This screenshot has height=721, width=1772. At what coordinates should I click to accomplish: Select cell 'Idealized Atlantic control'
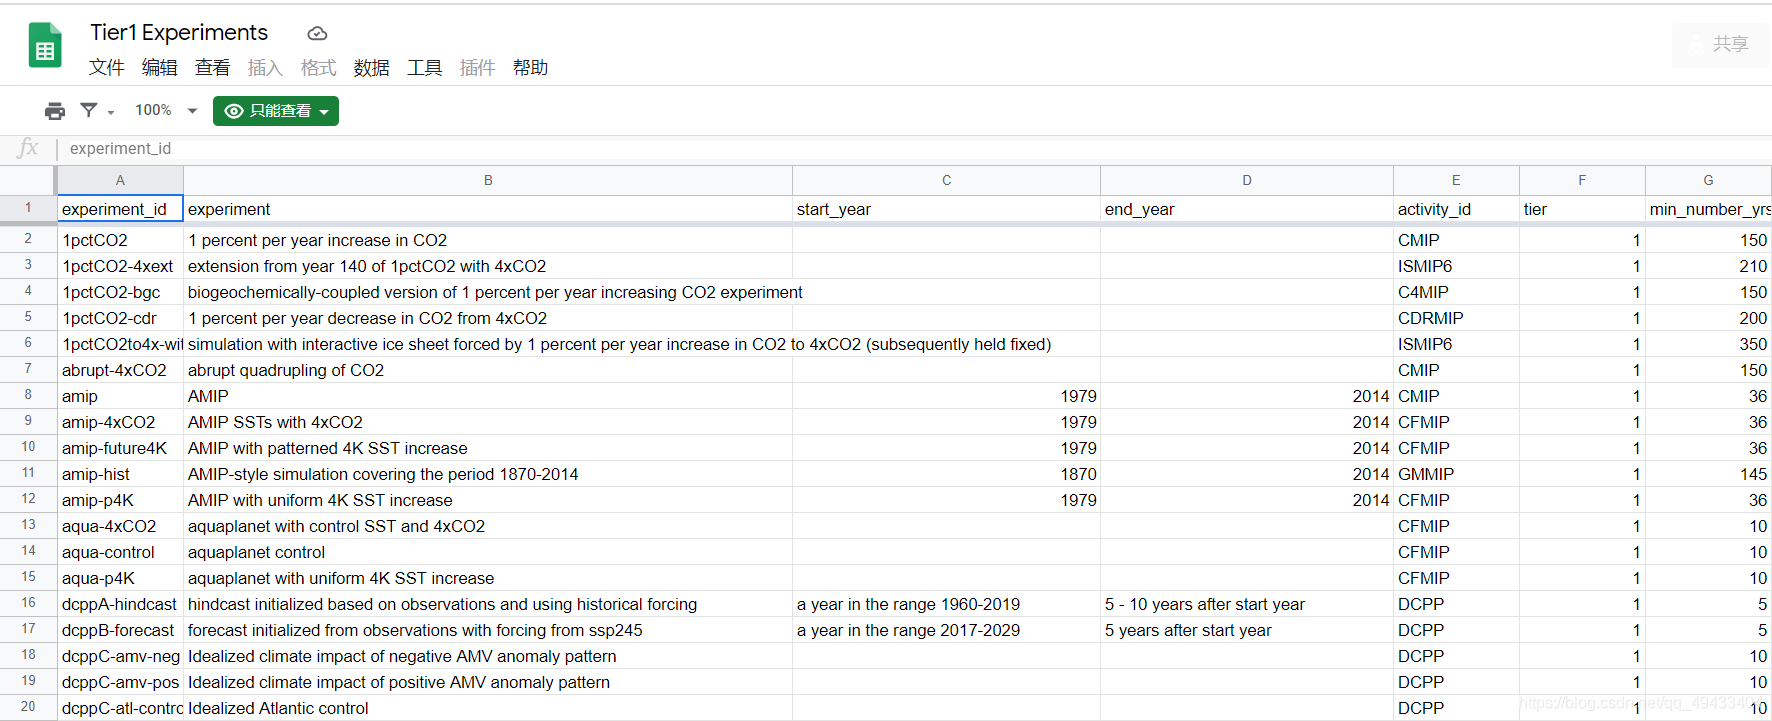pos(488,708)
